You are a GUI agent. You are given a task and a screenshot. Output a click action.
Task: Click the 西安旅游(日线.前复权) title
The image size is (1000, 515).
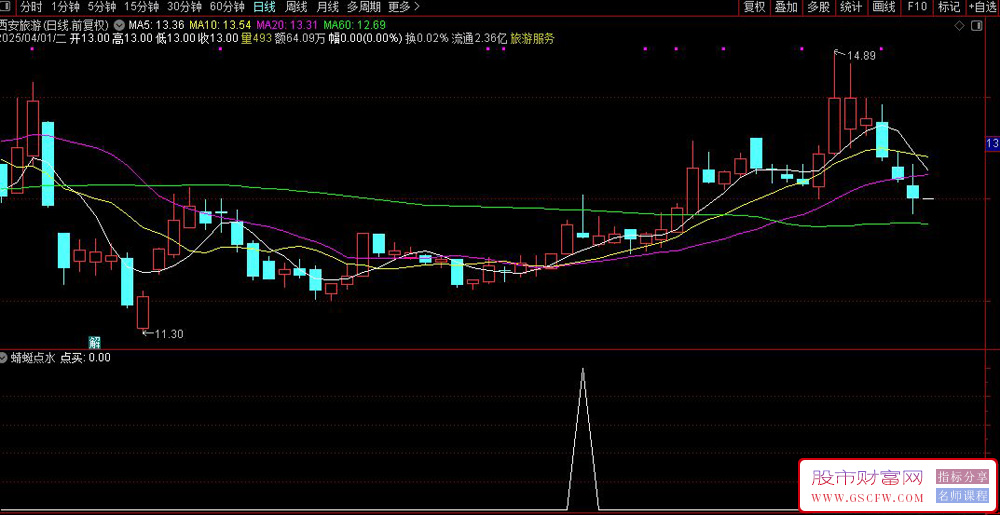55,25
